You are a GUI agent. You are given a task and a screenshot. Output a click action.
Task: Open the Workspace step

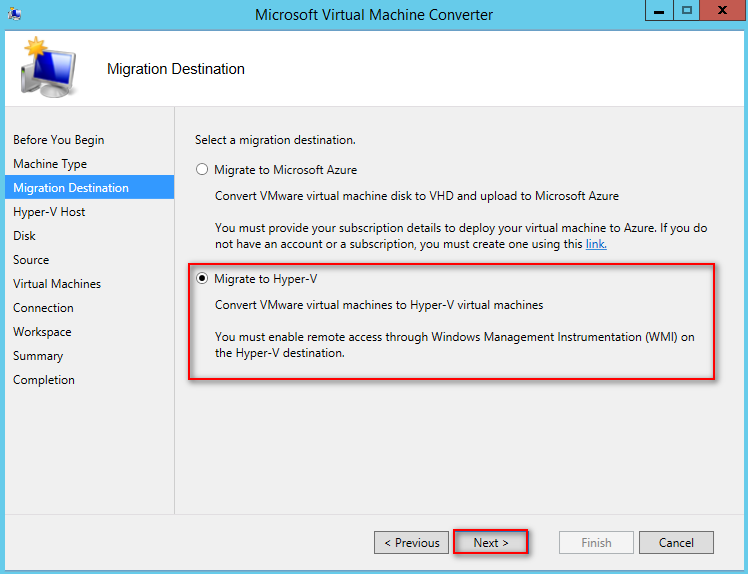click(x=42, y=332)
